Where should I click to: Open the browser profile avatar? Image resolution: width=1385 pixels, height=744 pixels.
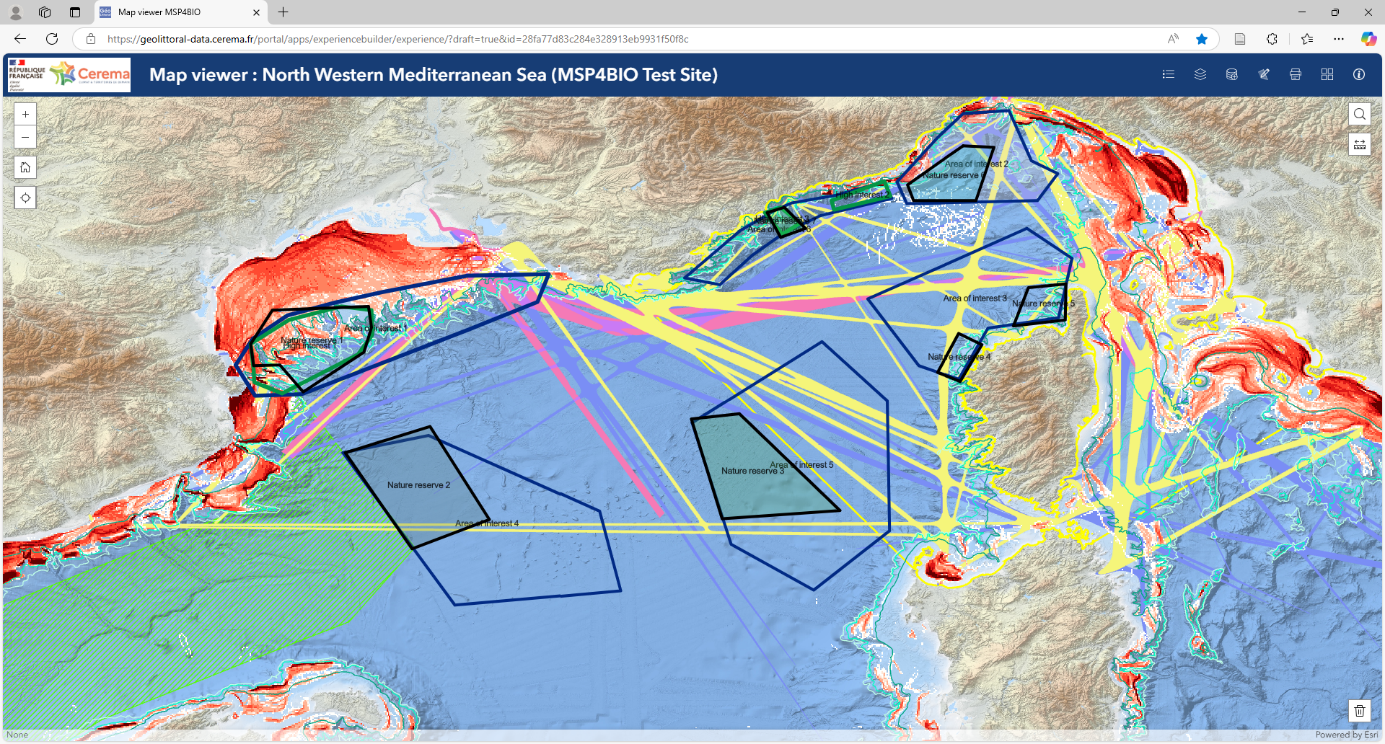(16, 12)
